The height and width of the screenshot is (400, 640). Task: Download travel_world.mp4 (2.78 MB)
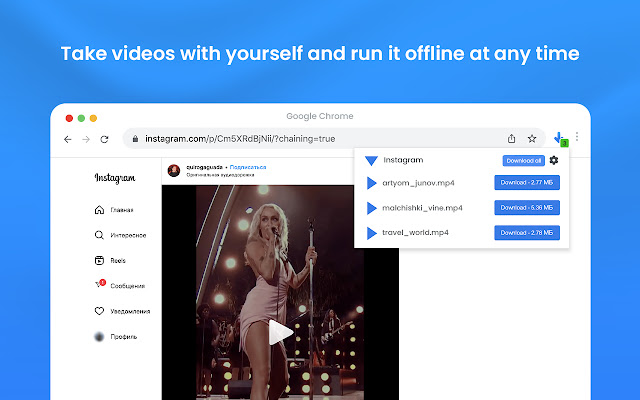tap(527, 233)
